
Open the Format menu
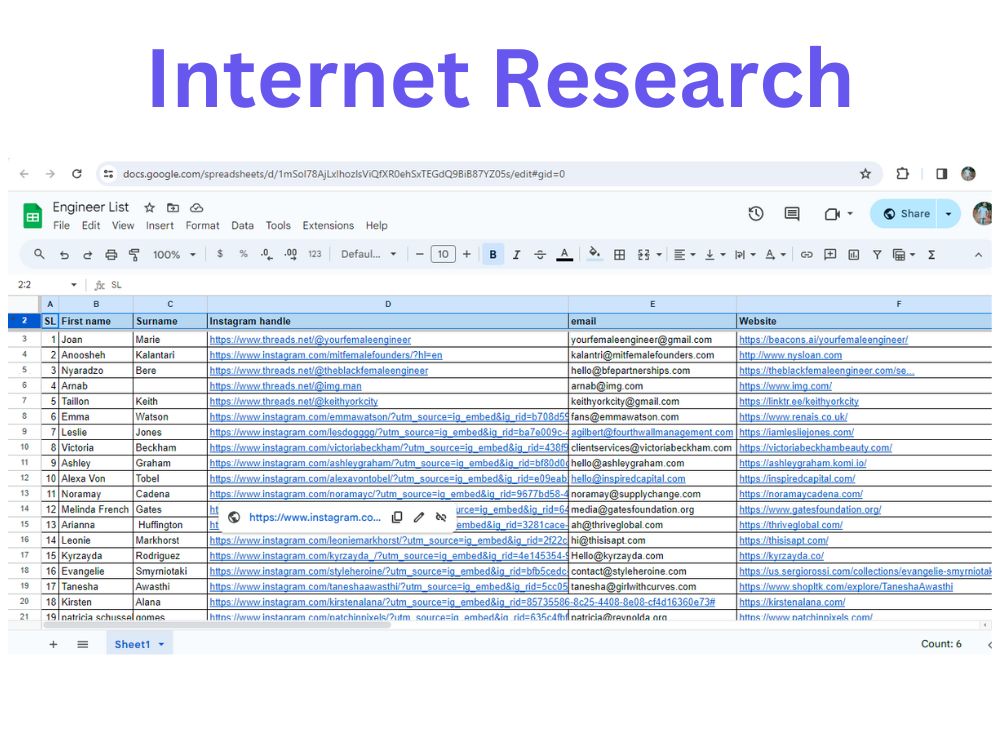pos(202,225)
